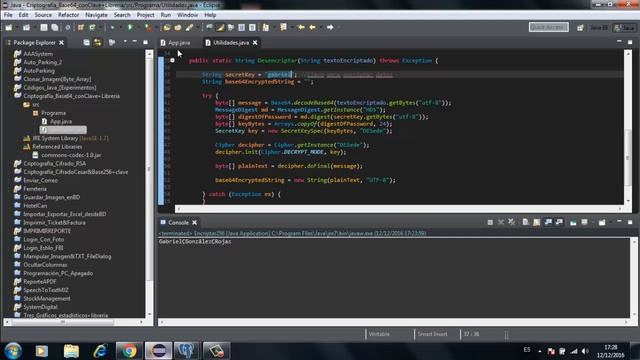This screenshot has width=640, height=360.
Task: Toggle Show Console on standard error change
Action: click(559, 222)
